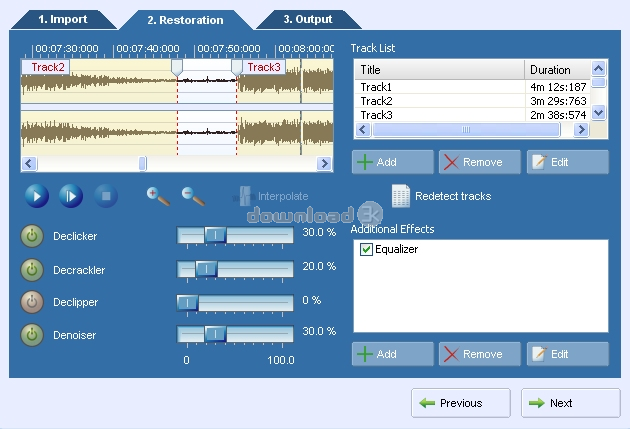The image size is (630, 429).
Task: Toggle the Decrackler power button
Action: click(32, 270)
